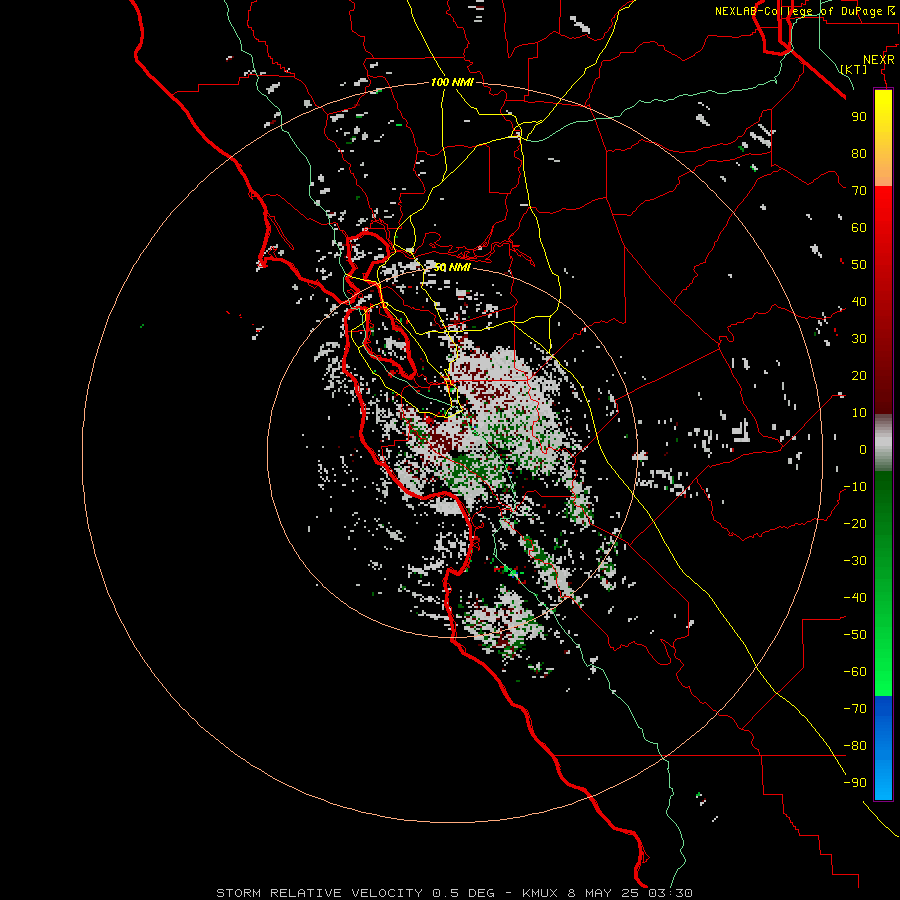Viewport: 900px width, 900px height.
Task: Click the 40 value on the velocity scale
Action: (x=859, y=302)
